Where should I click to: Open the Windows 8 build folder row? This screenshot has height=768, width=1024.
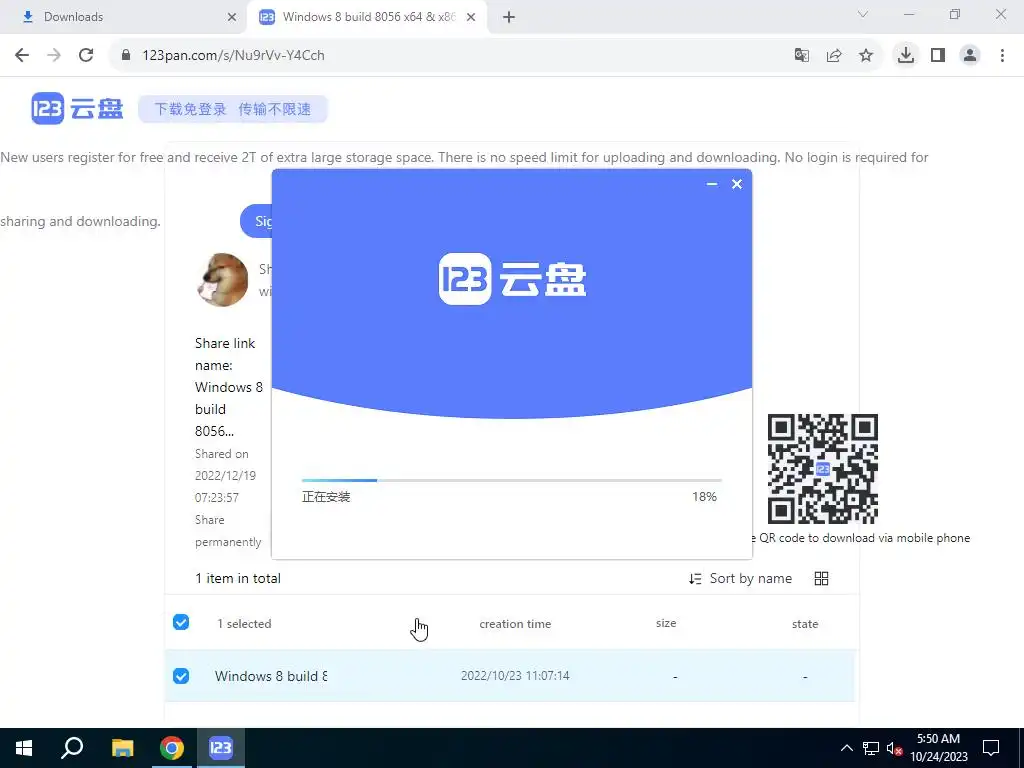pyautogui.click(x=509, y=676)
